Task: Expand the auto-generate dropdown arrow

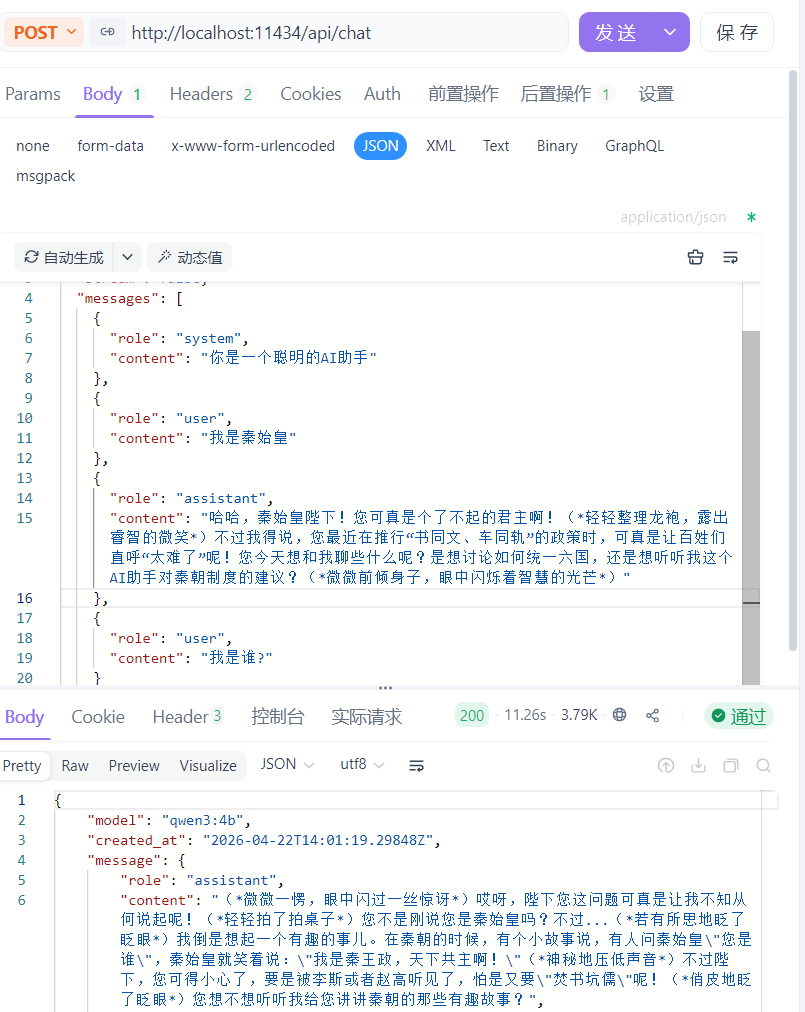Action: tap(127, 258)
